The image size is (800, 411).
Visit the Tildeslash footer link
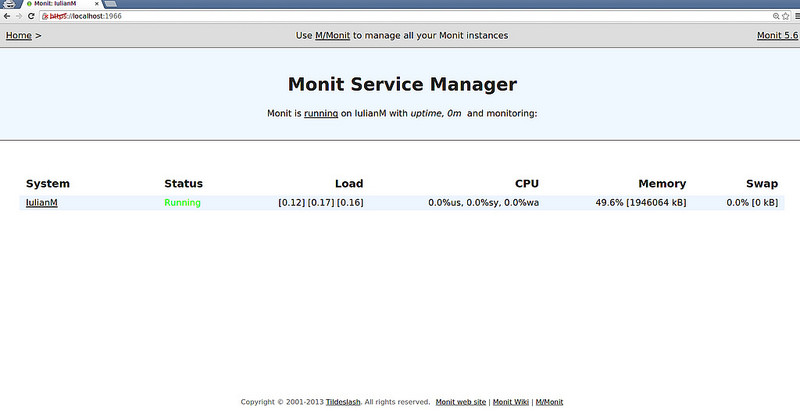(x=346, y=402)
